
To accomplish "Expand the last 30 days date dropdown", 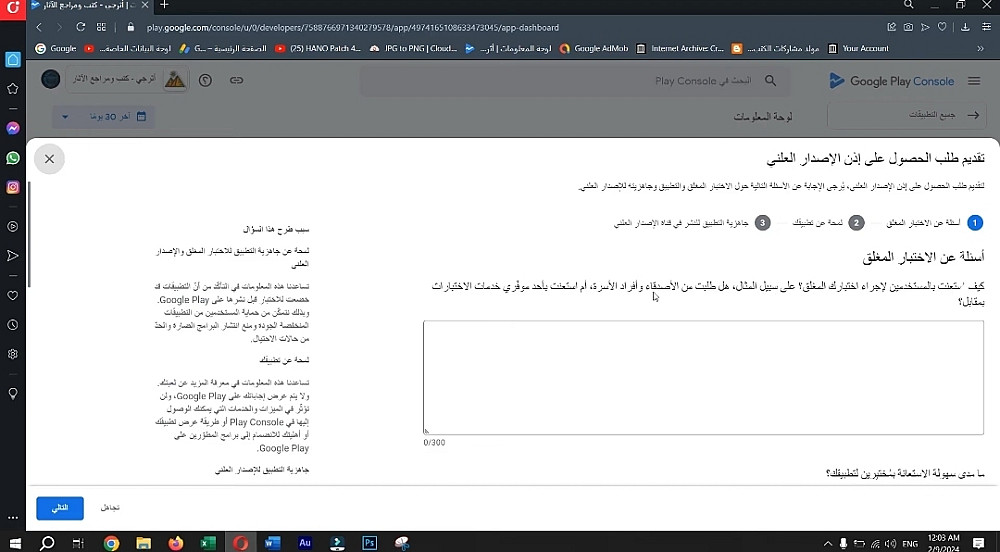I will [x=103, y=117].
